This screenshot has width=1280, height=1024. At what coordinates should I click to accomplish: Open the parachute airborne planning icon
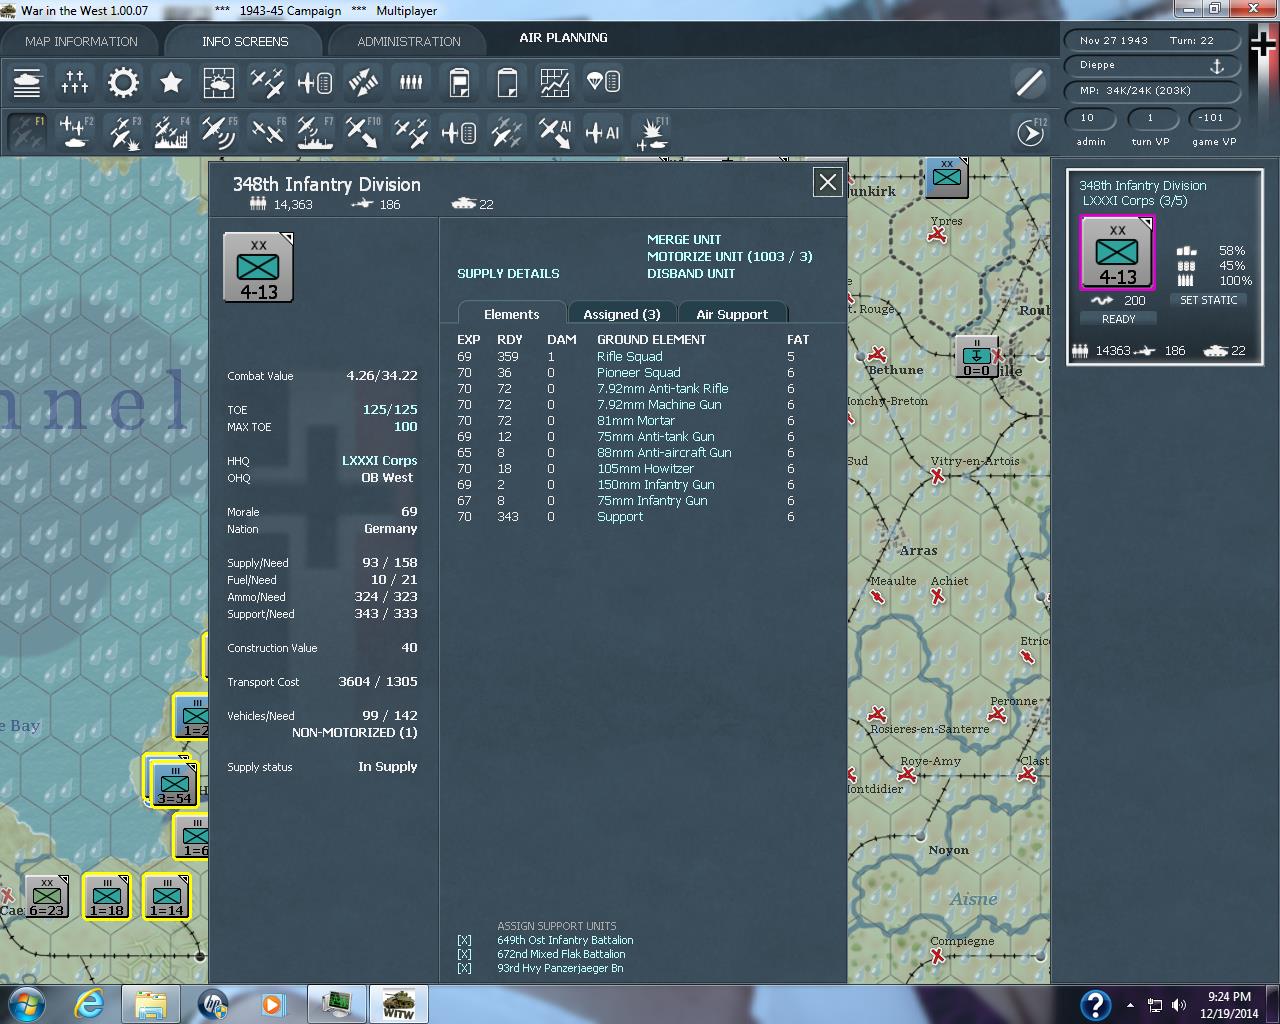coord(603,82)
